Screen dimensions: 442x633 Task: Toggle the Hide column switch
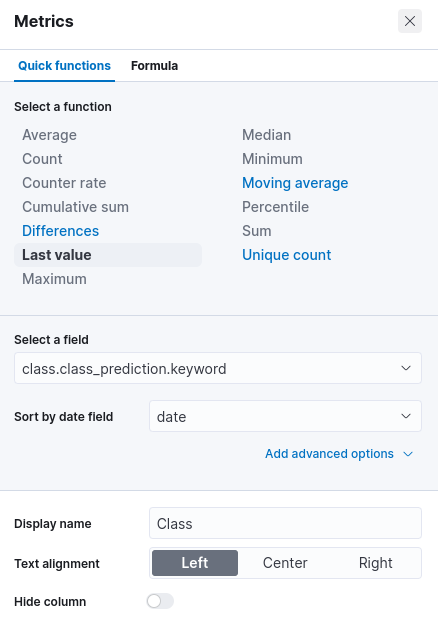pos(160,601)
